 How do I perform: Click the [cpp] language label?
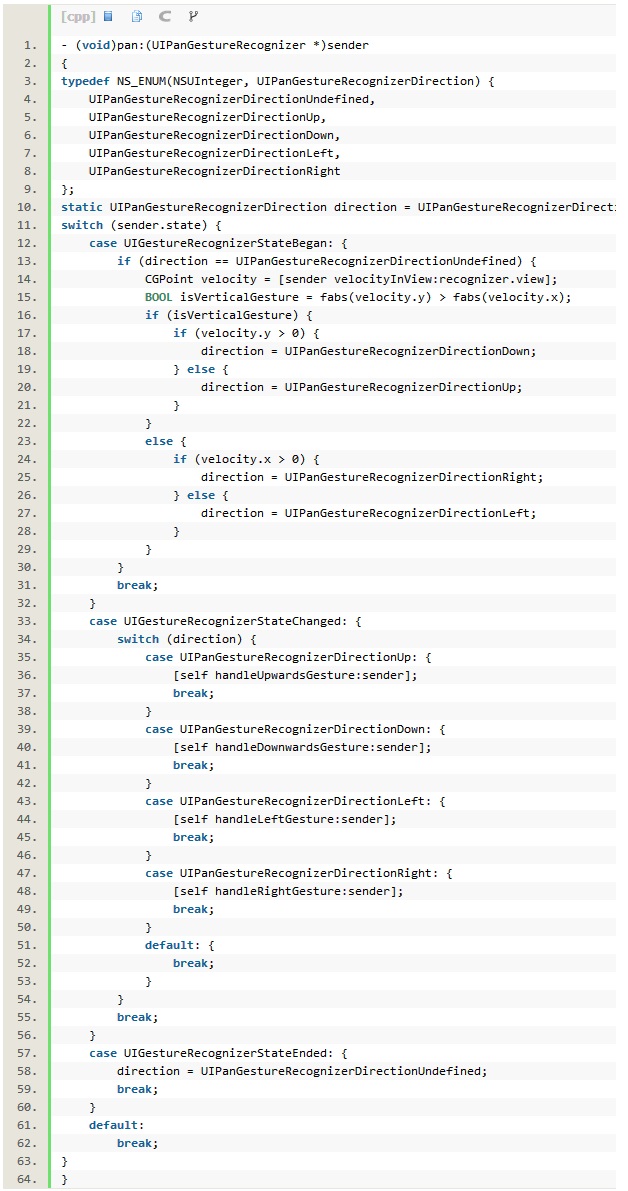tap(77, 17)
